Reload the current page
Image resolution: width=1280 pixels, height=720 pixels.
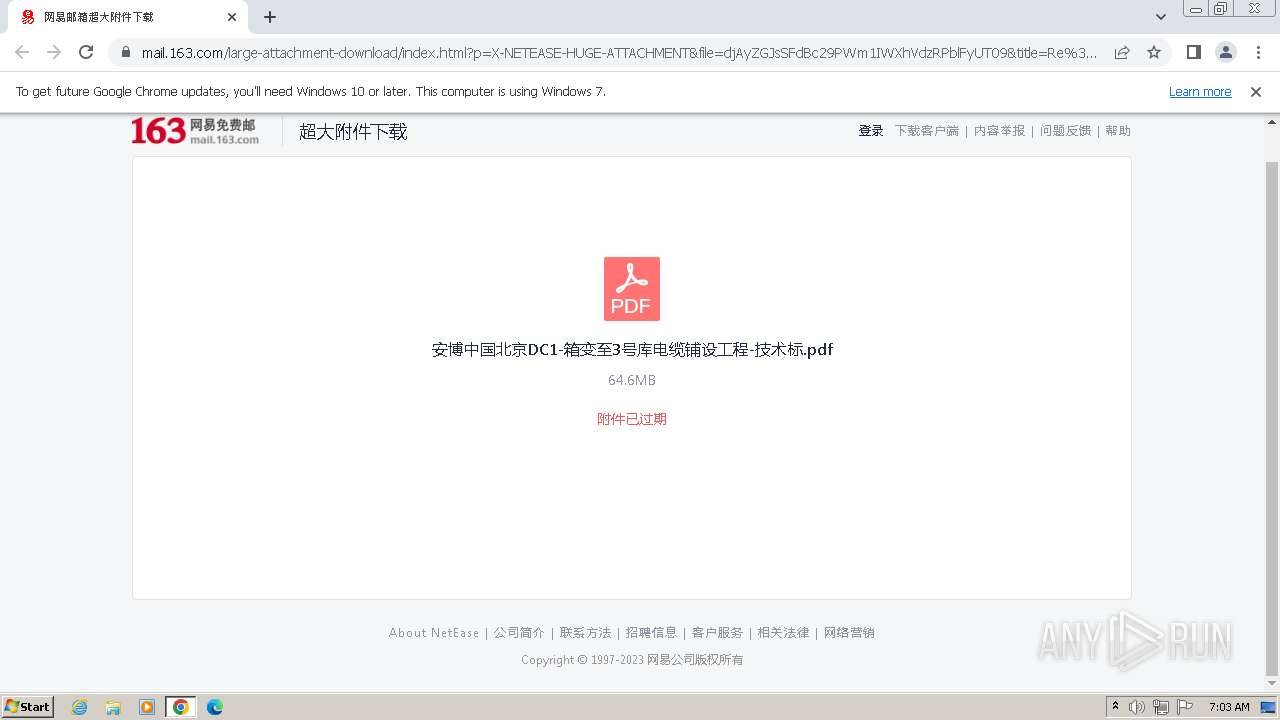click(x=86, y=52)
